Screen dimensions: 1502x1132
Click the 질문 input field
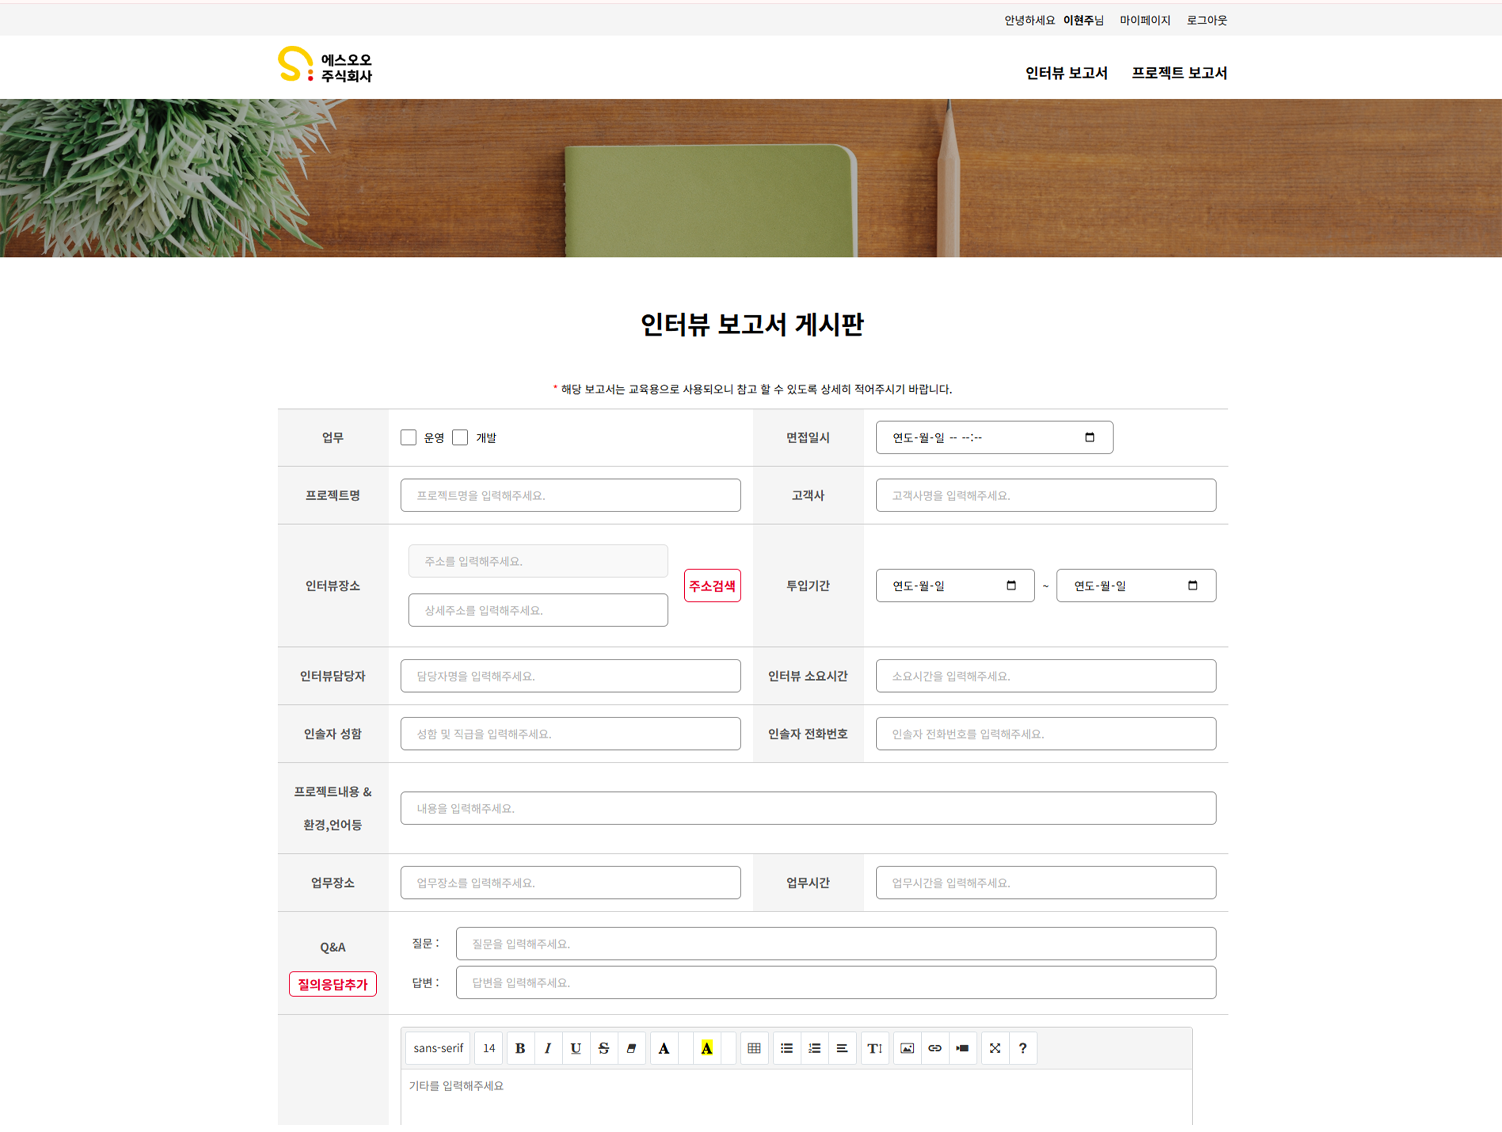pos(836,944)
